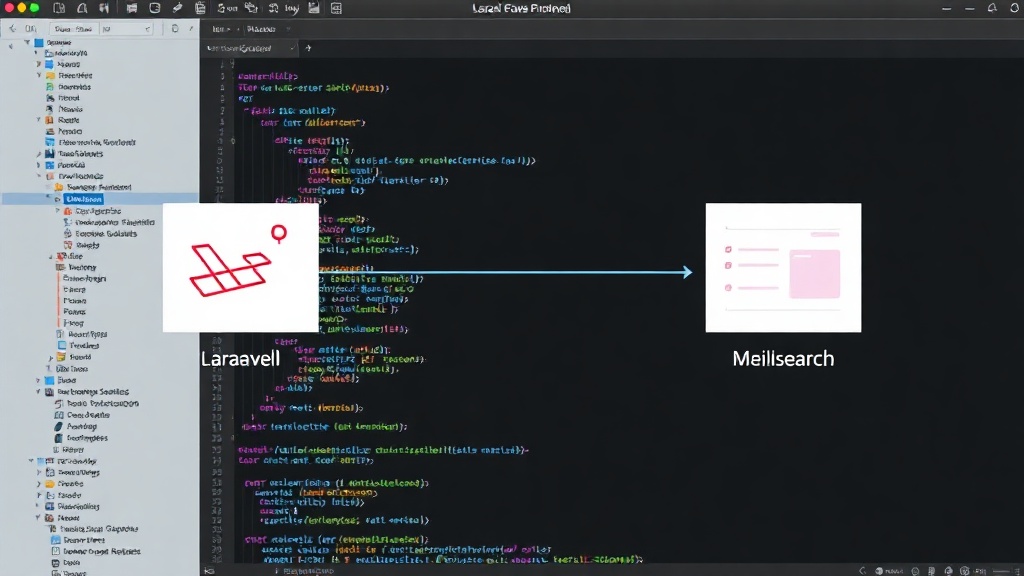Viewport: 1024px width, 576px height.
Task: Open the first dropdown in the sidebar header
Action: tap(74, 29)
